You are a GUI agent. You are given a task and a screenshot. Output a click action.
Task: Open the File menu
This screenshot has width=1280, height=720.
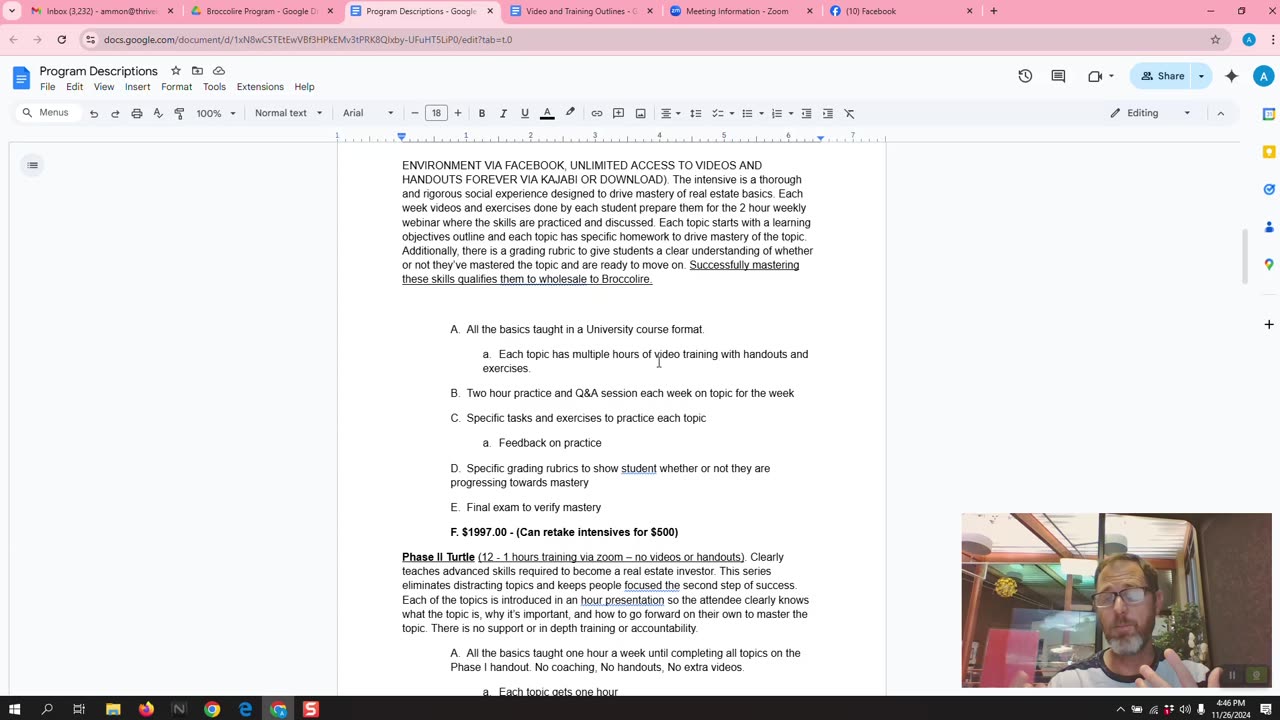coord(47,87)
